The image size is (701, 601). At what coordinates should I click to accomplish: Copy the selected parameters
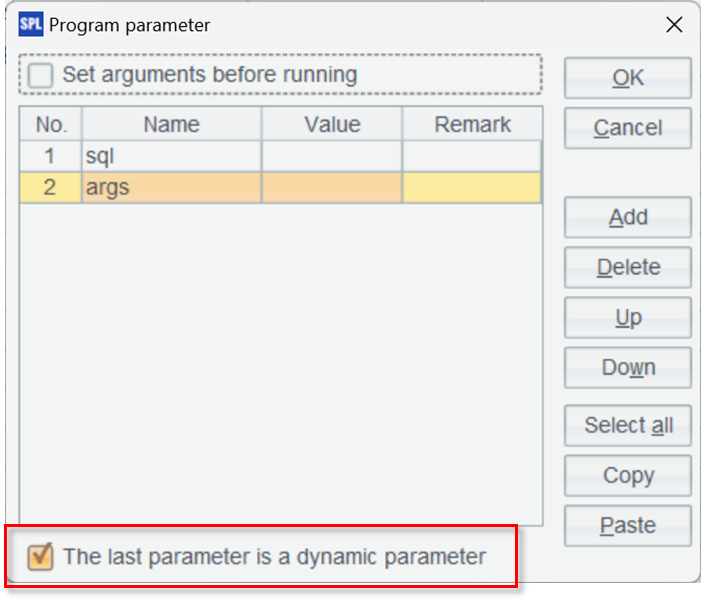(x=627, y=476)
